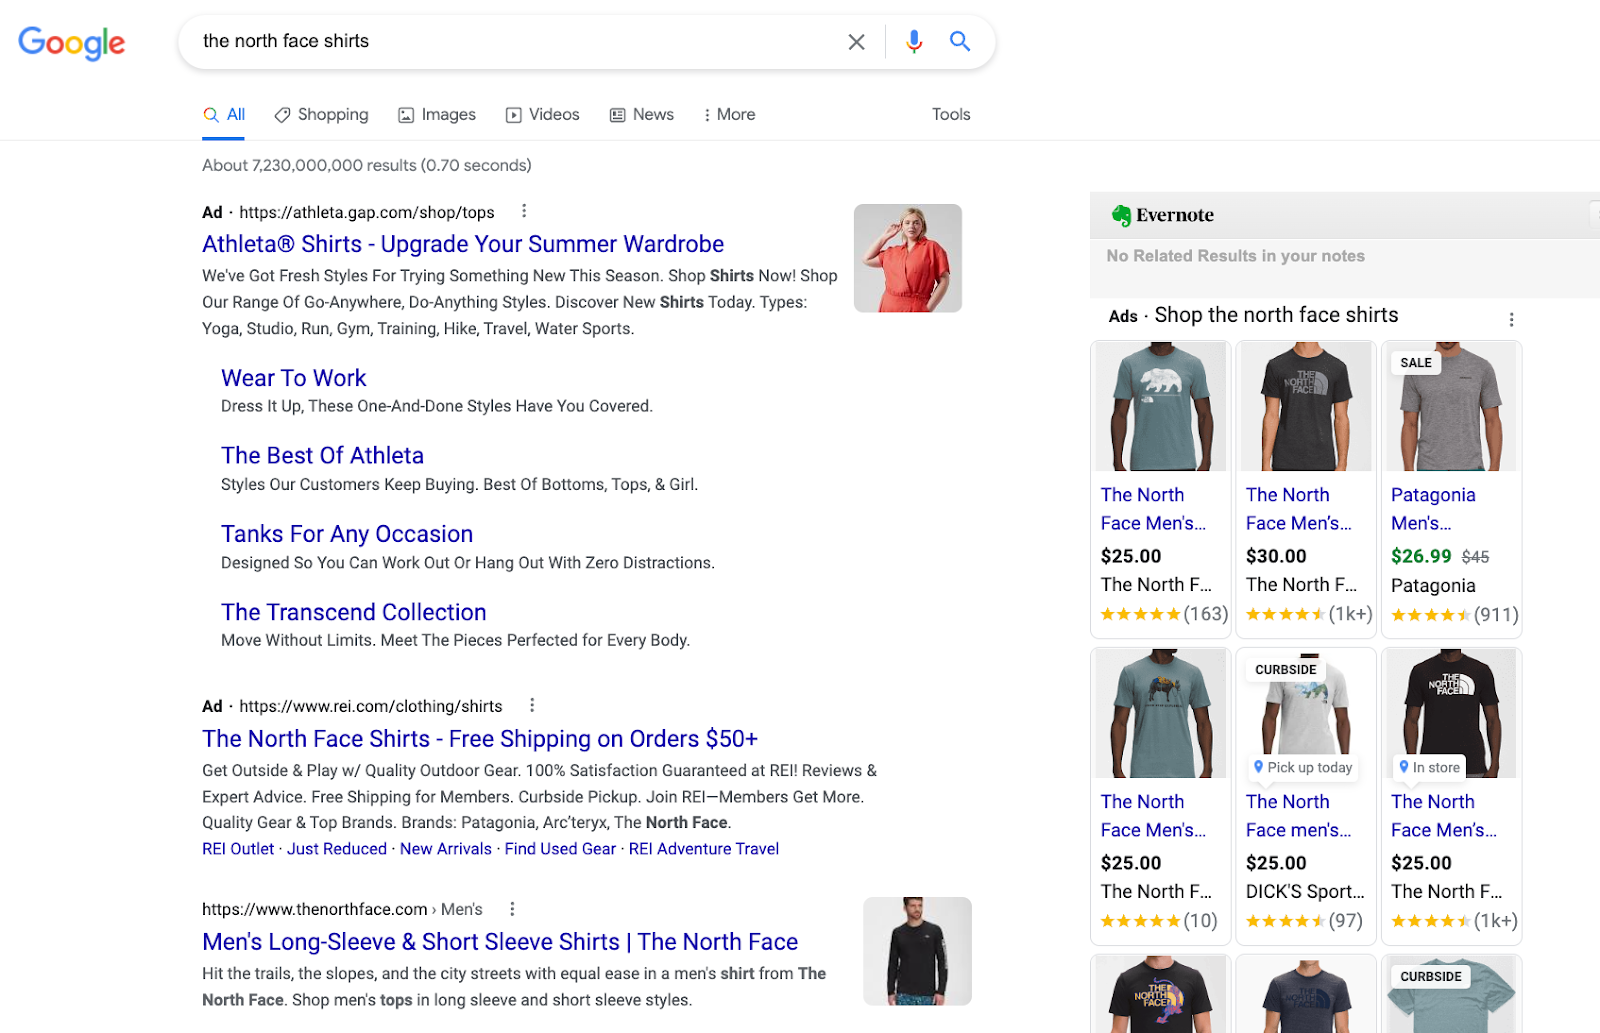Open The Best Of Athleta sitelink

pos(323,456)
